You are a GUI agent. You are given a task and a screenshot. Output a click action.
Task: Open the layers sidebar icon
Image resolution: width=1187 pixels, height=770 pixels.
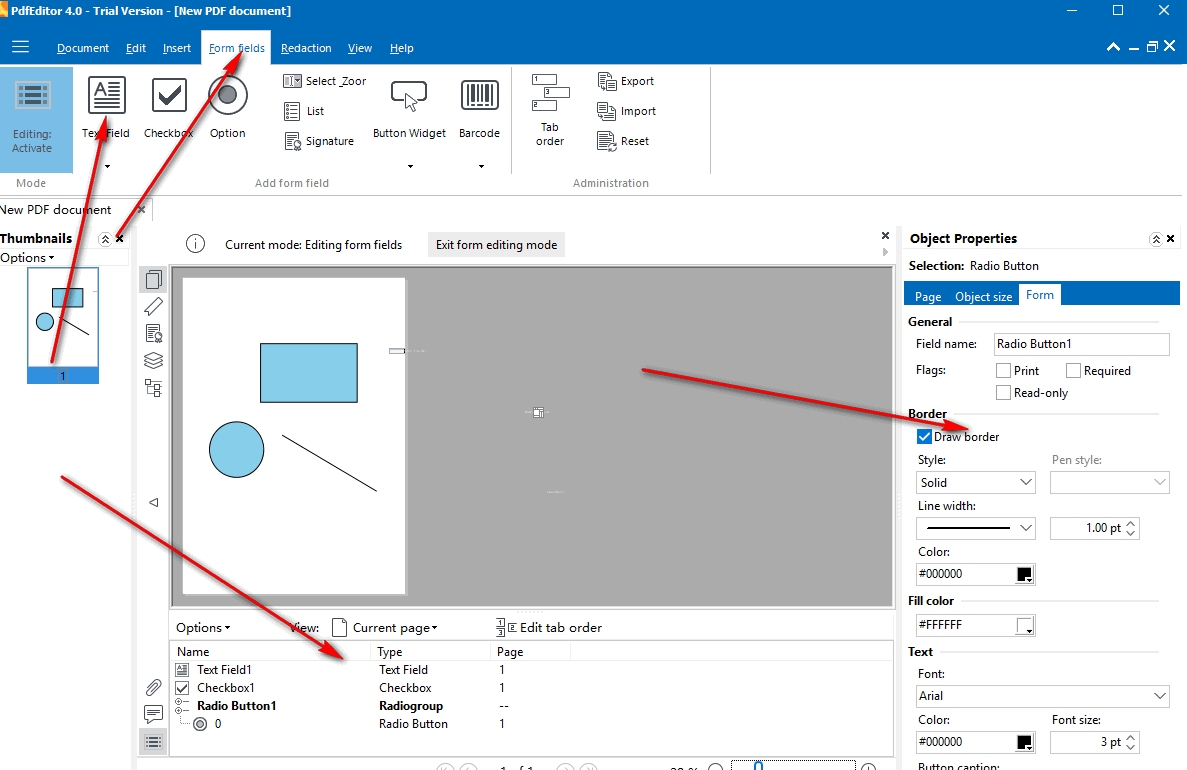point(154,360)
